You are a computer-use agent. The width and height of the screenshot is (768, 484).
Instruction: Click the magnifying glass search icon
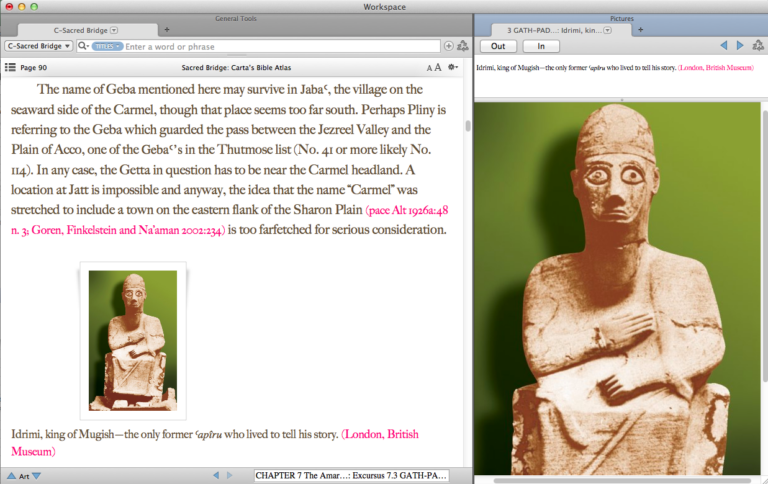tap(82, 46)
